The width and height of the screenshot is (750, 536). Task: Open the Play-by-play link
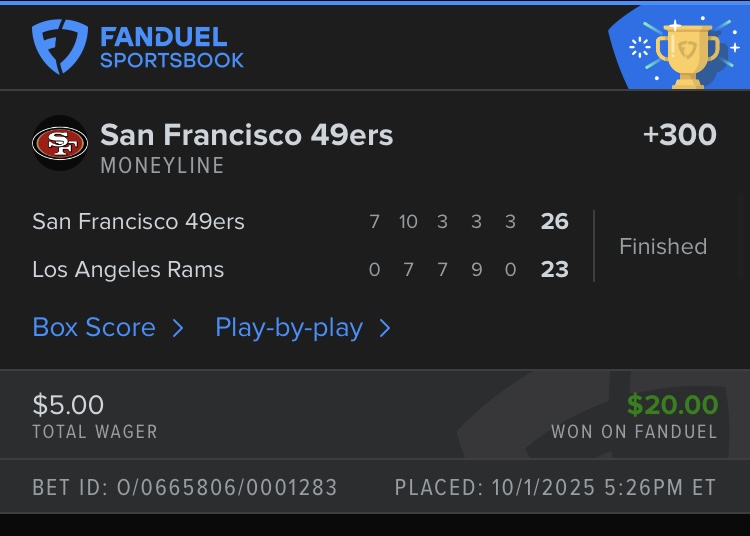[289, 328]
